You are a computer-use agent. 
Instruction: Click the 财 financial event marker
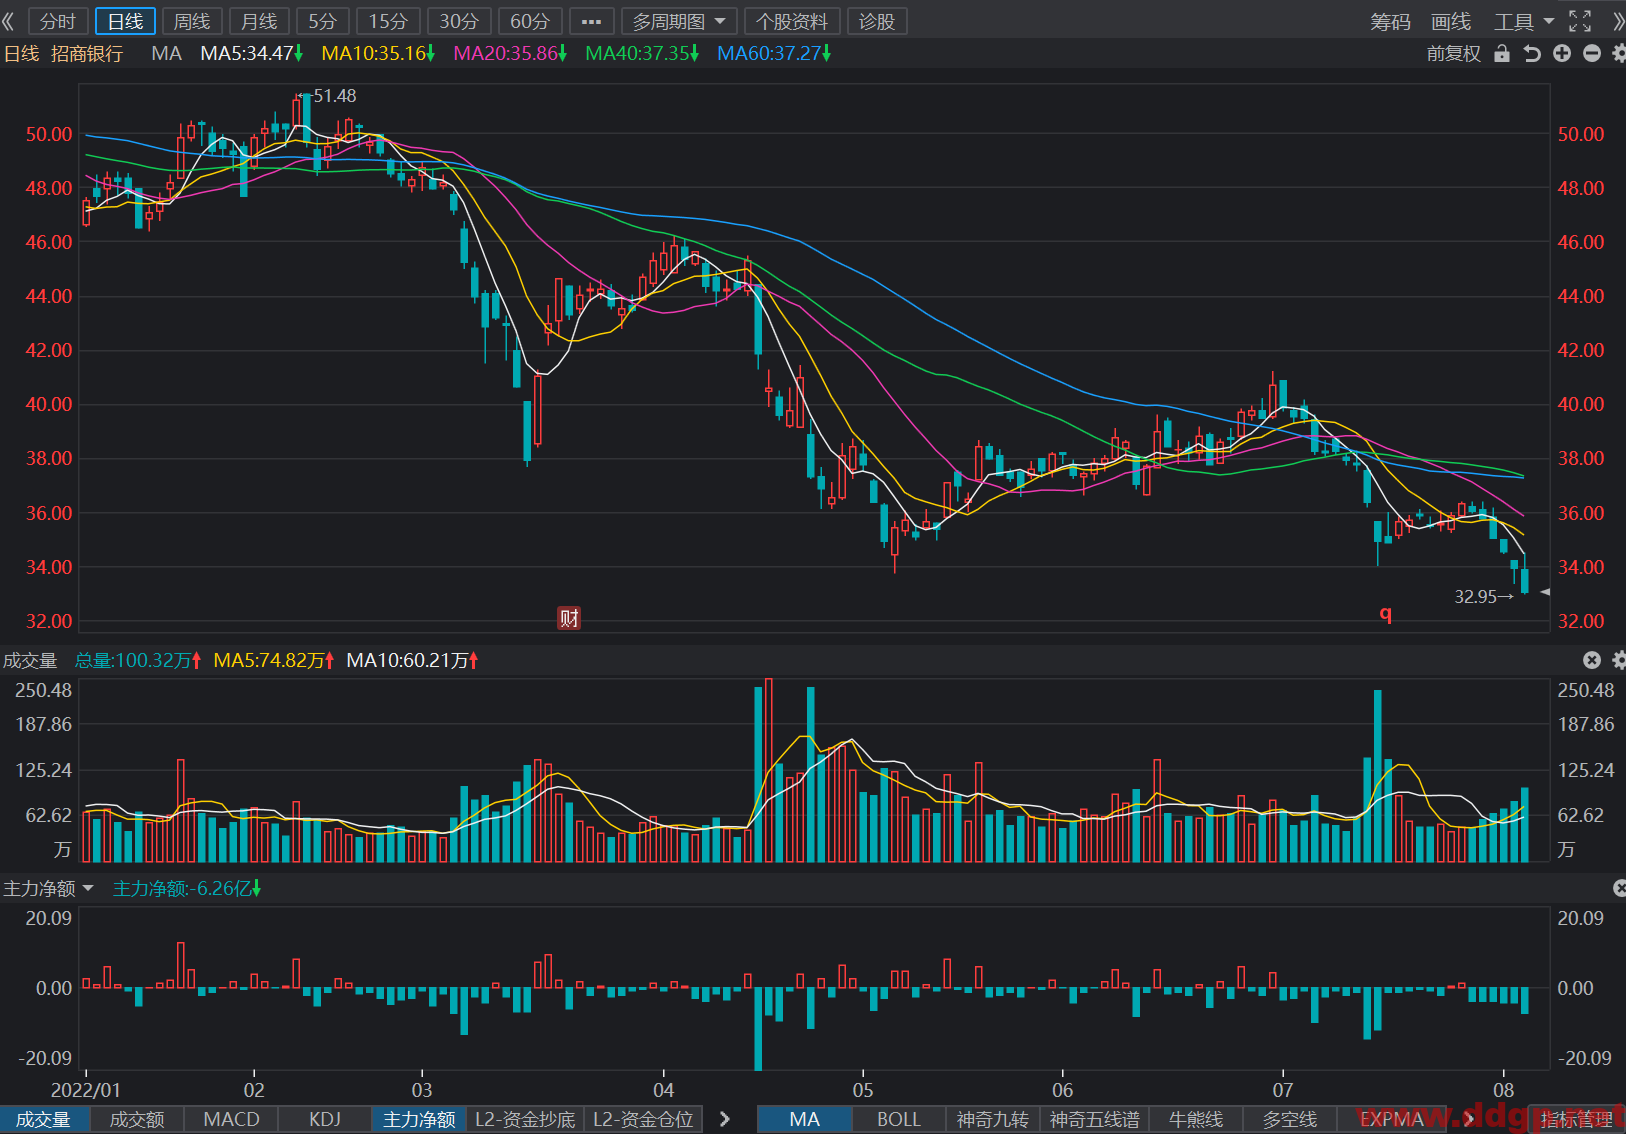click(569, 618)
